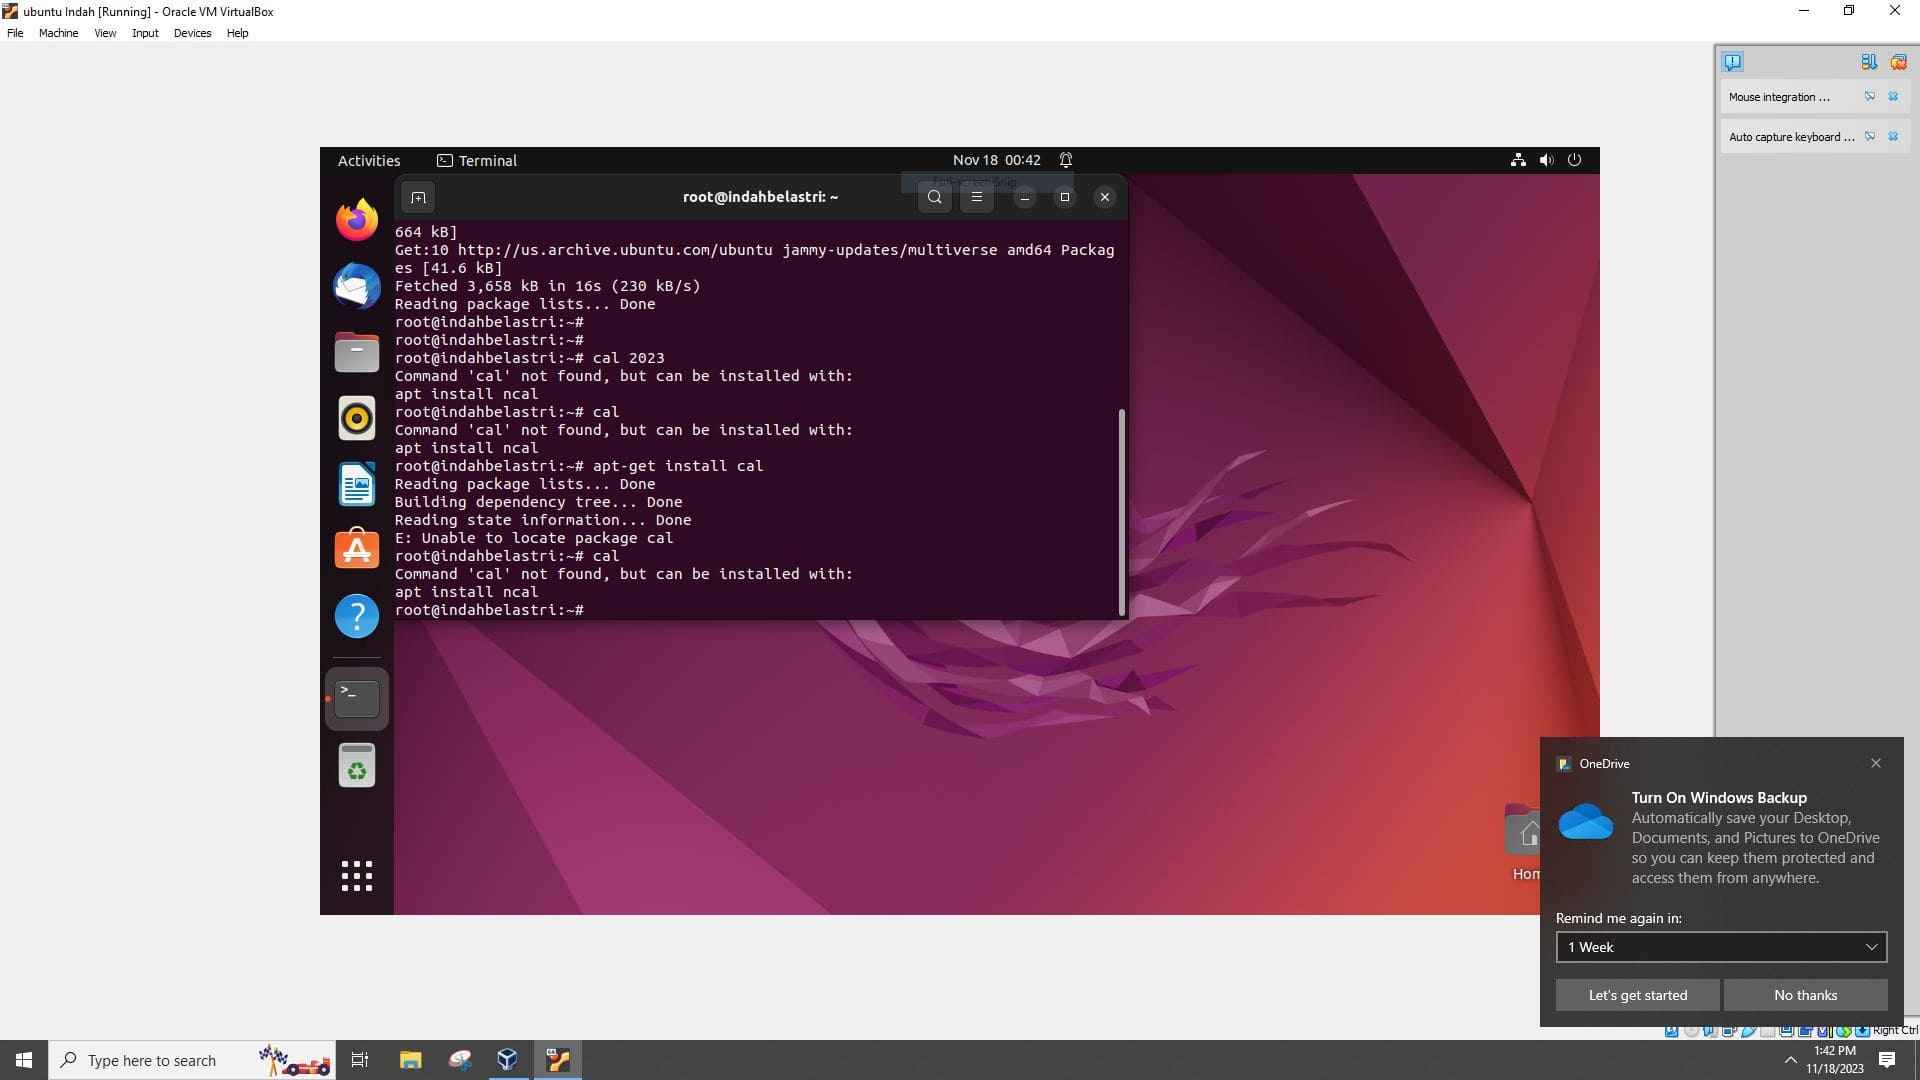Image resolution: width=1920 pixels, height=1080 pixels.
Task: Open the Help question-mark icon
Action: tap(356, 616)
